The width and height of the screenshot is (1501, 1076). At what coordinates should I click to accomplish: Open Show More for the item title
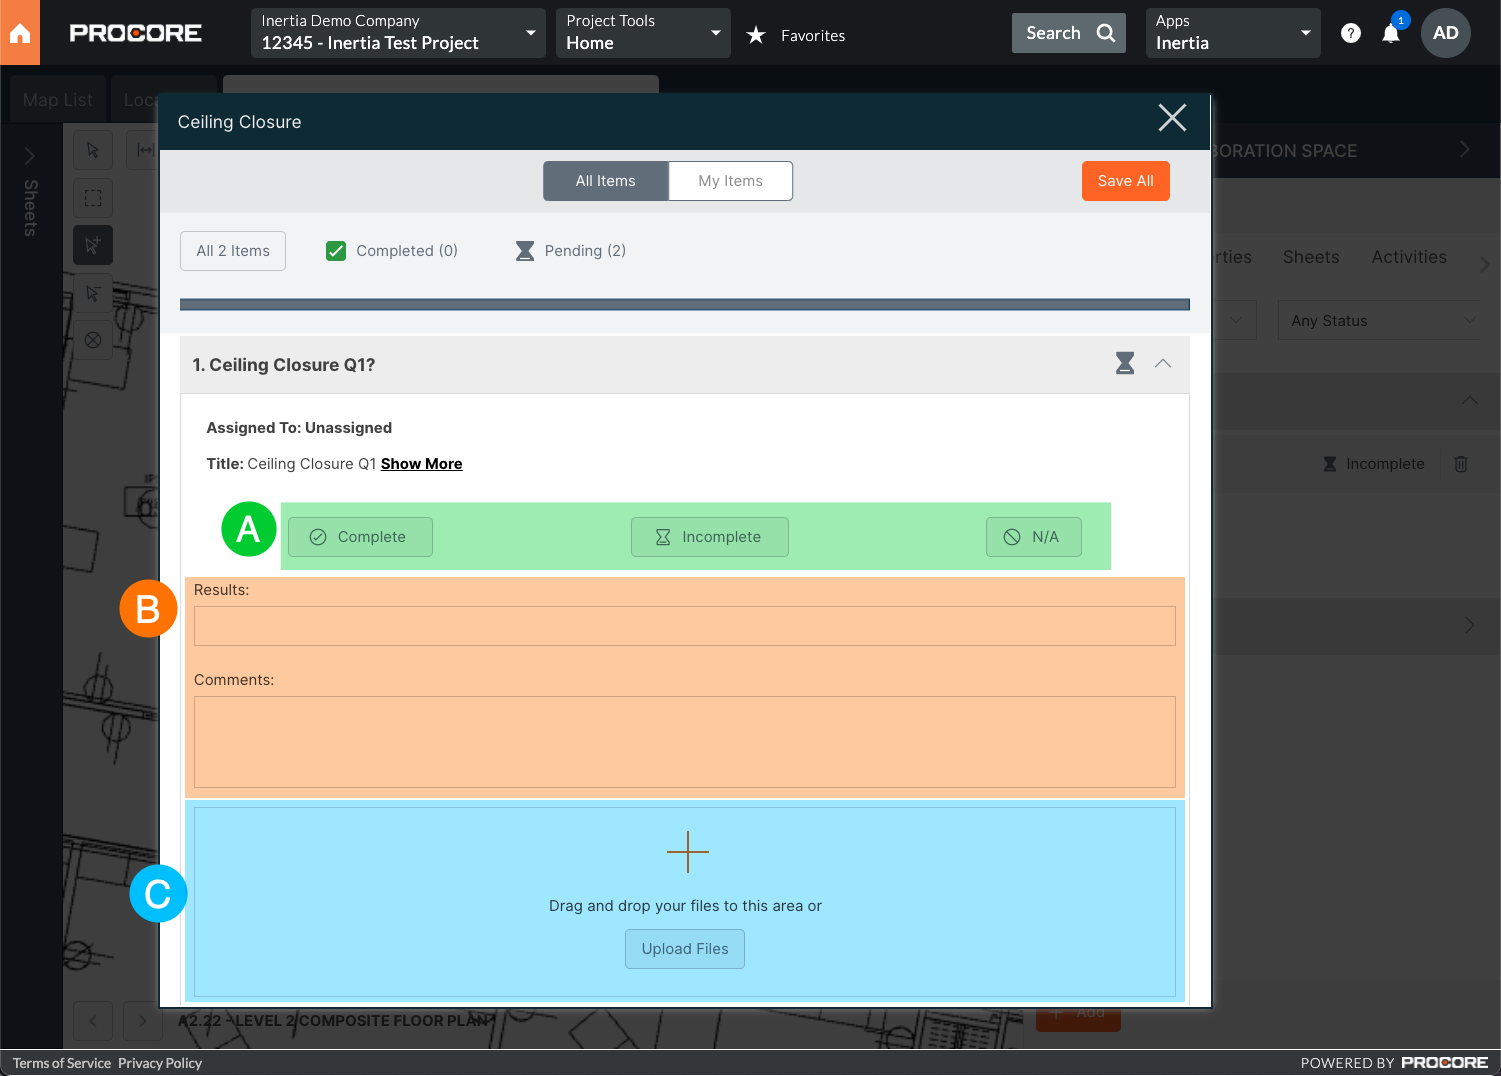click(421, 463)
